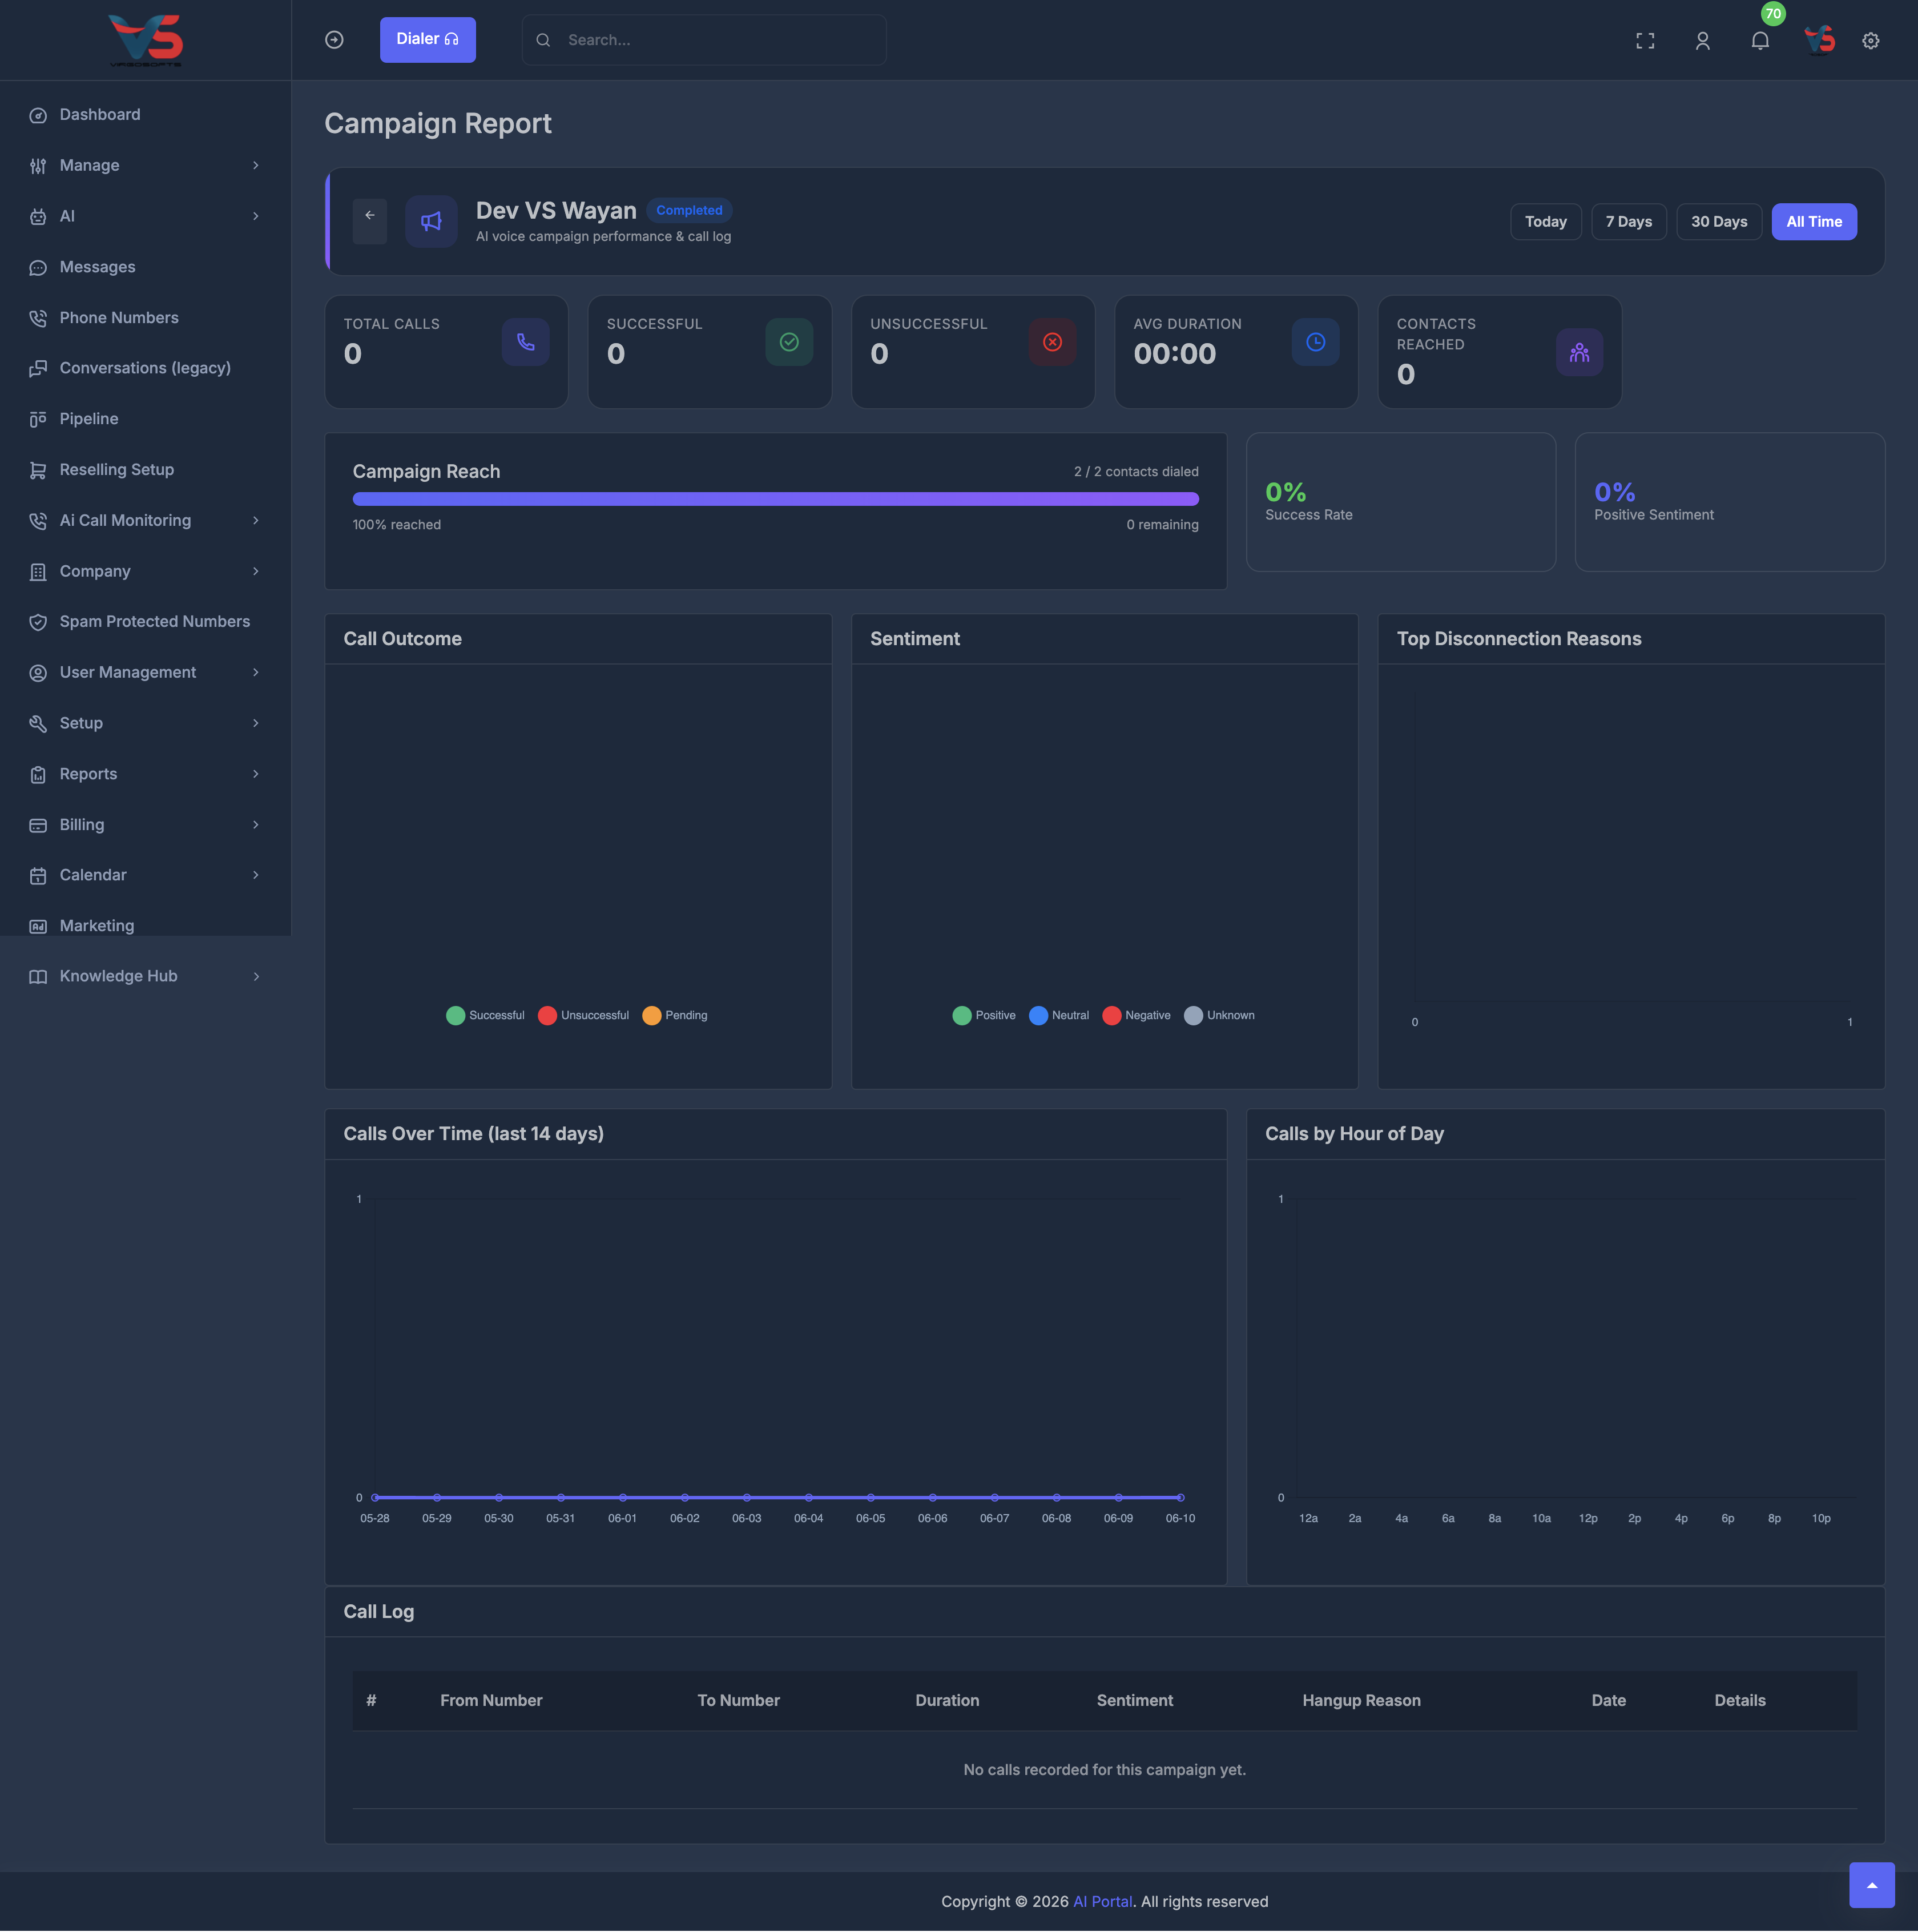Click the Unsuccessful red X icon
The width and height of the screenshot is (1918, 1932).
point(1052,342)
